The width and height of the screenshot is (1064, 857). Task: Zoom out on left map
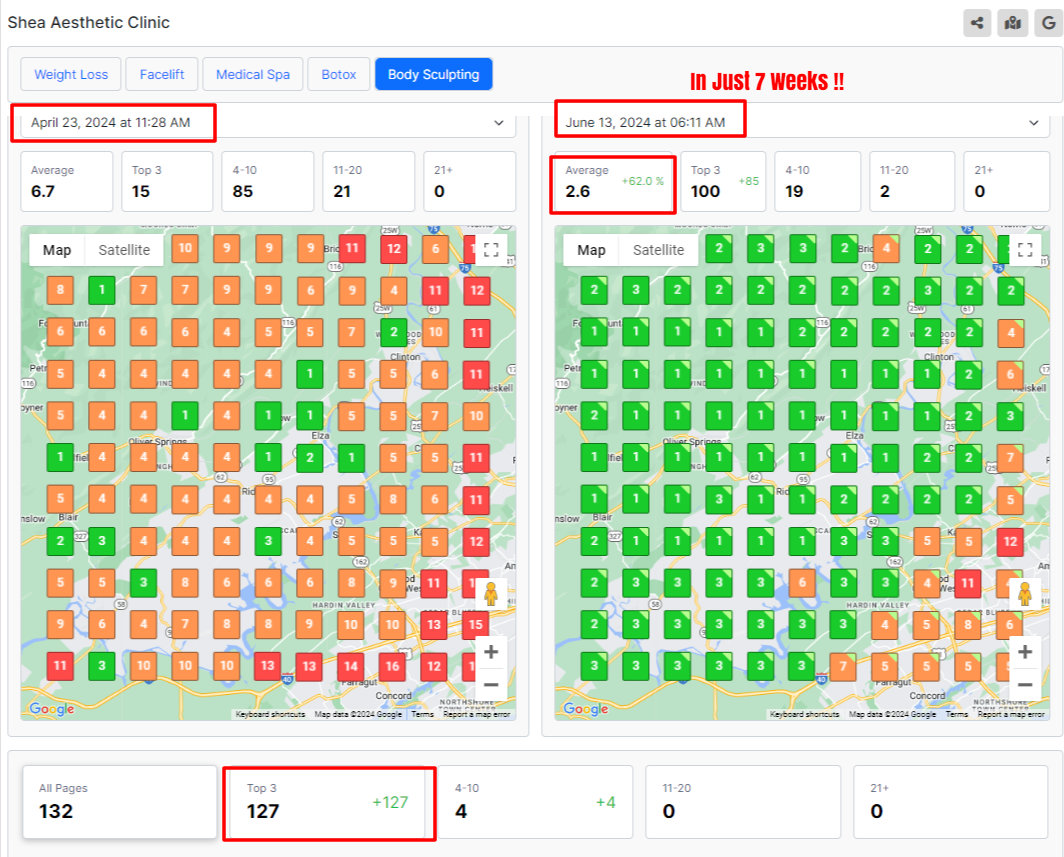(491, 685)
